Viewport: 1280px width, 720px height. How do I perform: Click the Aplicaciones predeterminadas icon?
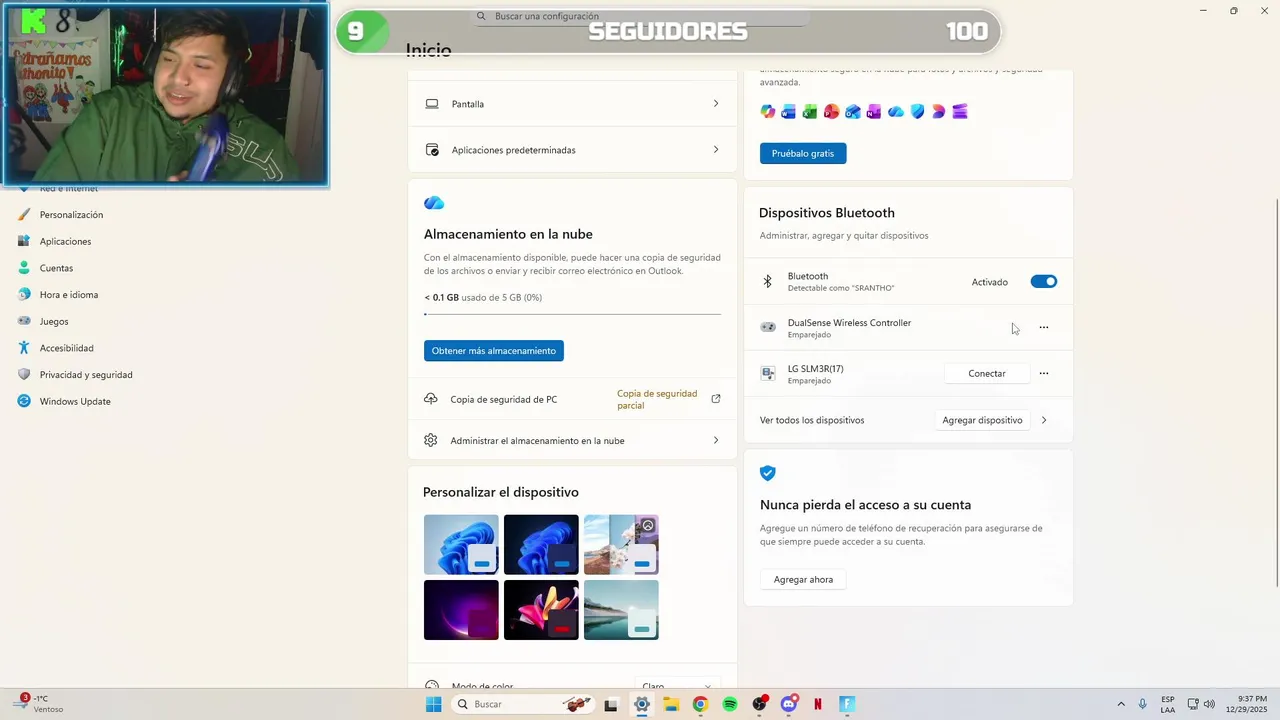pos(432,150)
